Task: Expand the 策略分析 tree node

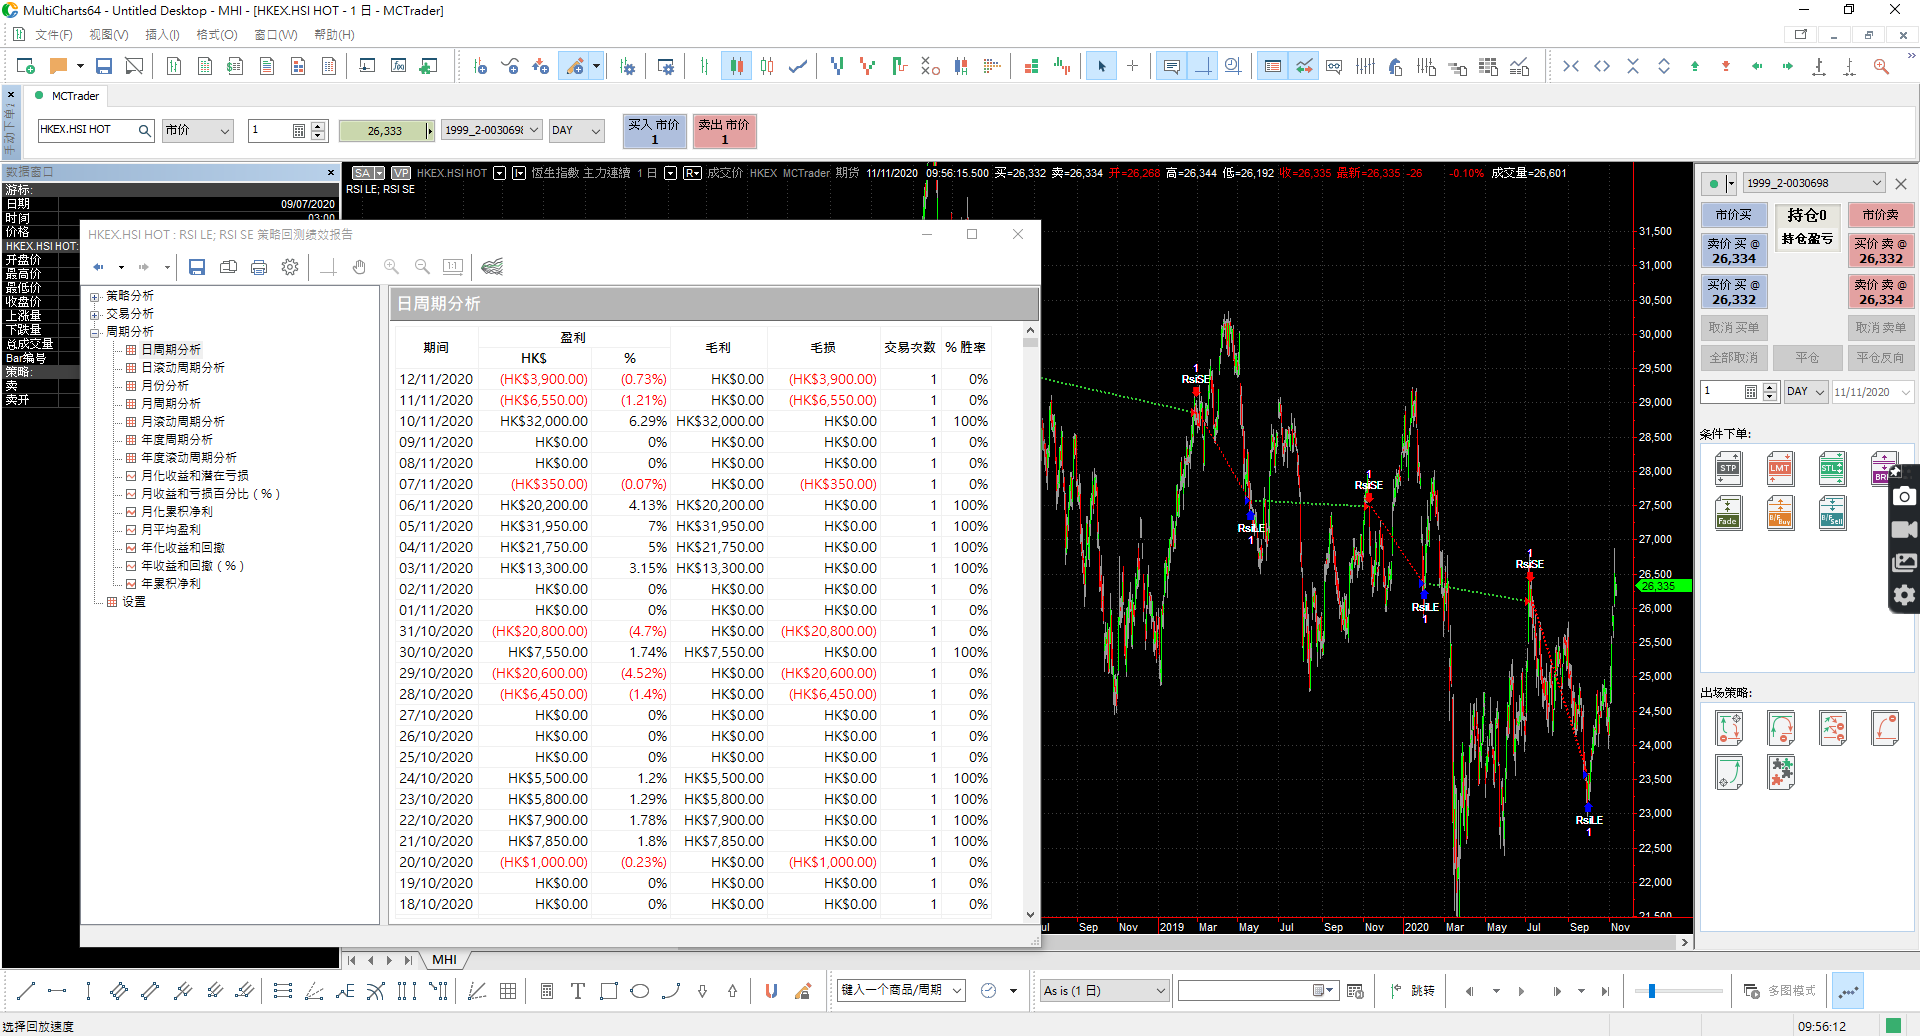Action: point(95,296)
